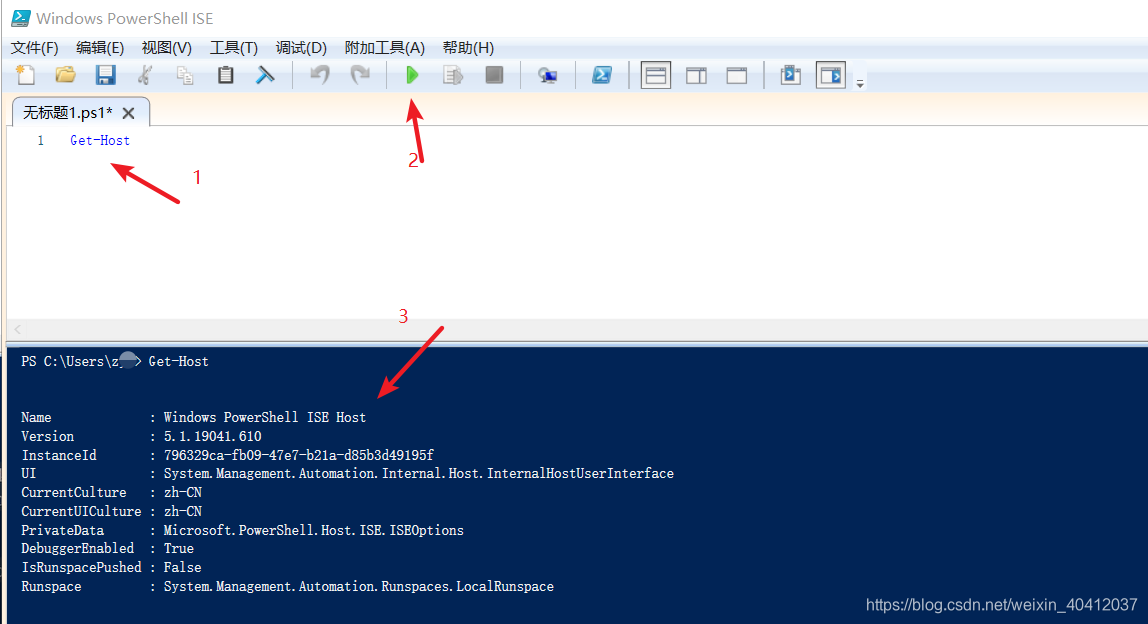Cut selection using the scissors icon
This screenshot has width=1148, height=624.
[x=145, y=75]
